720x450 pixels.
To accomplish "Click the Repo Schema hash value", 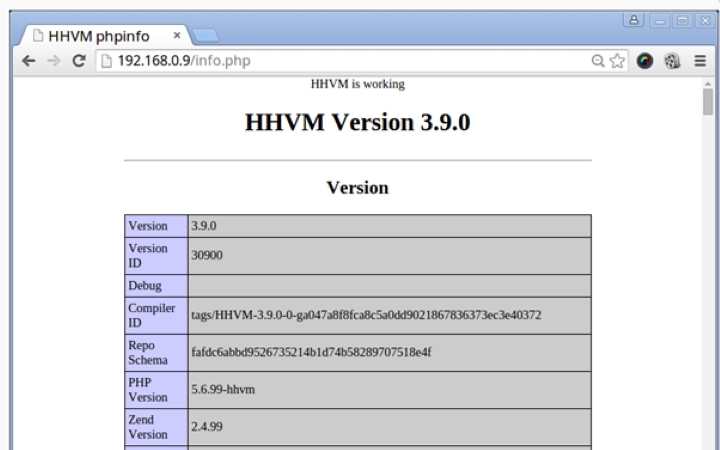I will pyautogui.click(x=311, y=352).
